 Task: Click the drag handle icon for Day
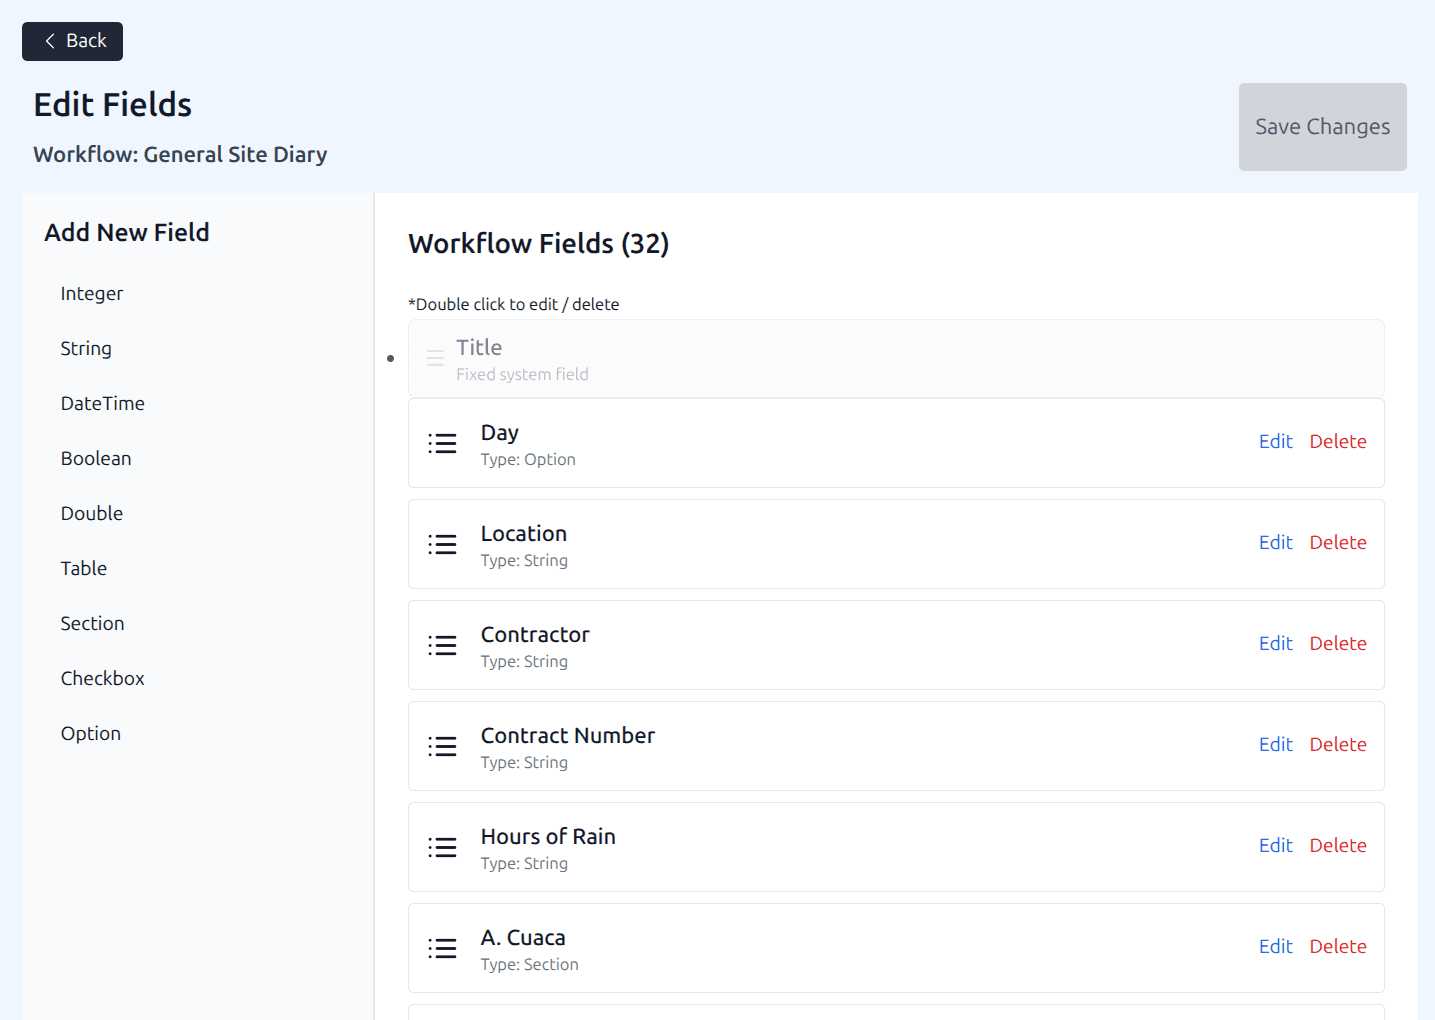click(442, 443)
